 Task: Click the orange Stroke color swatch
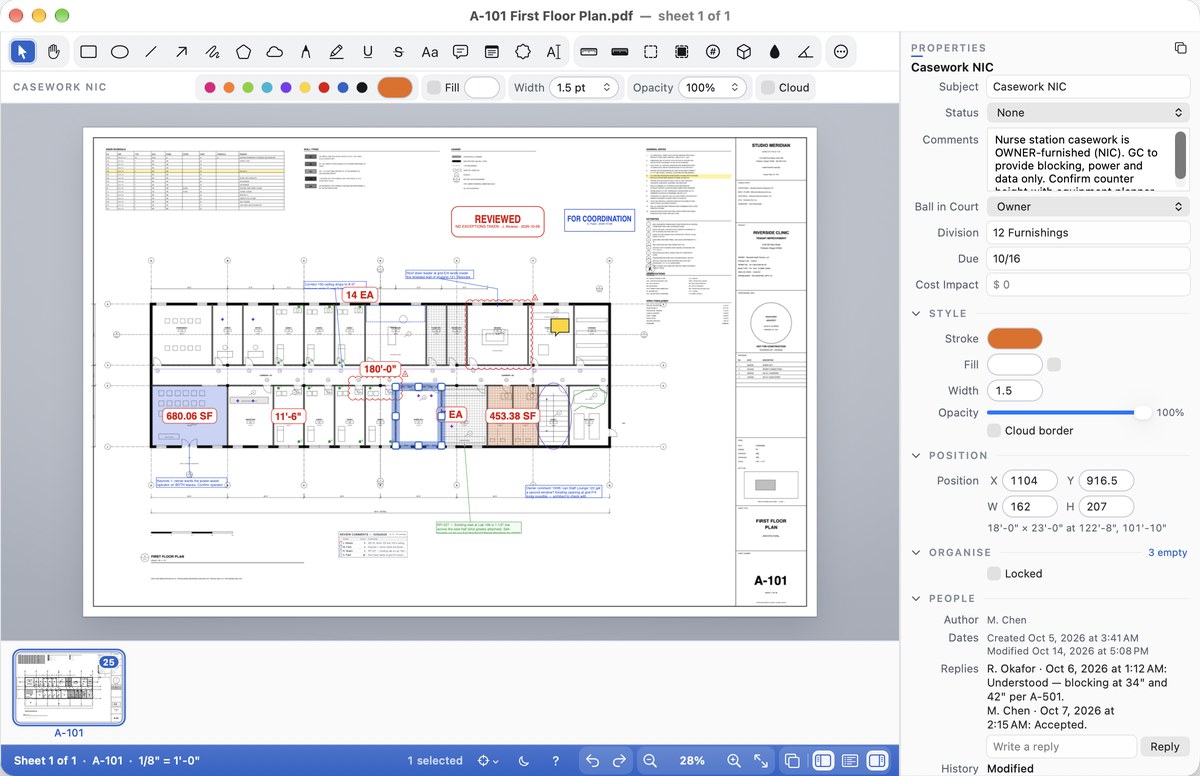coord(1014,339)
